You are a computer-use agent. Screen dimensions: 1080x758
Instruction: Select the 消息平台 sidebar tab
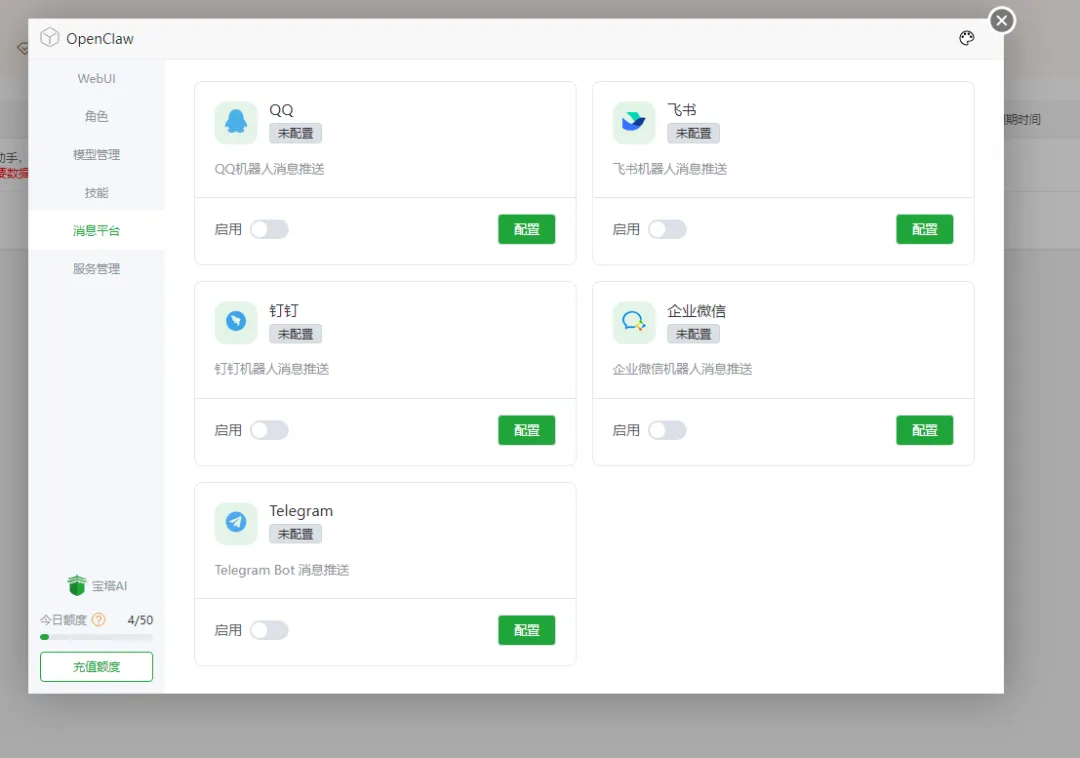(x=96, y=230)
